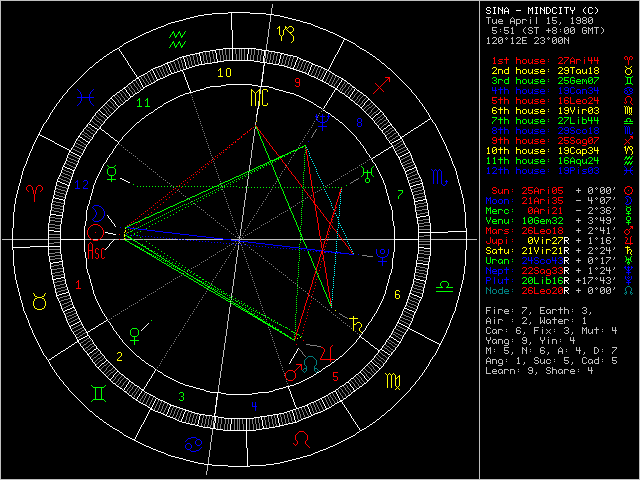Image resolution: width=640 pixels, height=480 pixels.
Task: Click the red Mars symbol in the chart
Action: 290,374
